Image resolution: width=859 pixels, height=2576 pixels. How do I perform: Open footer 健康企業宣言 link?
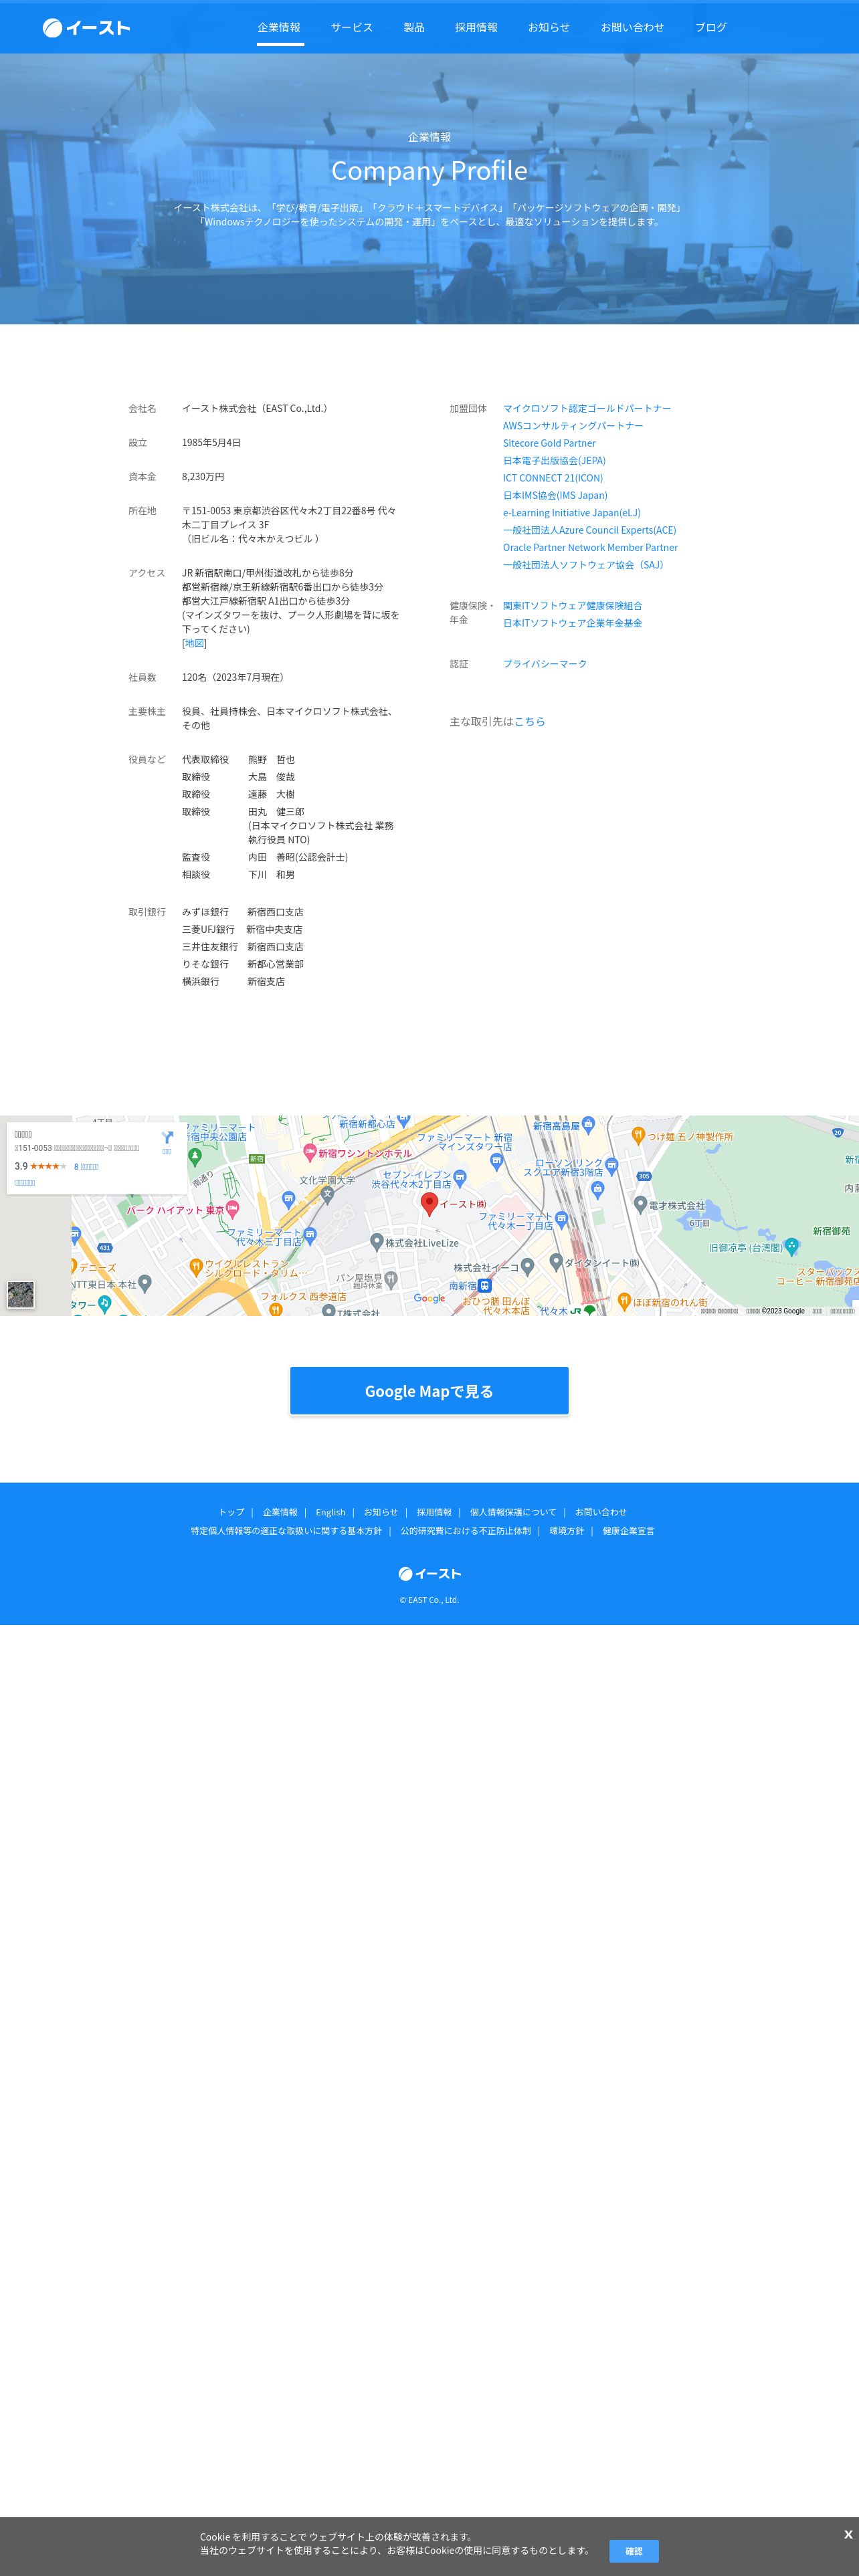628,1531
